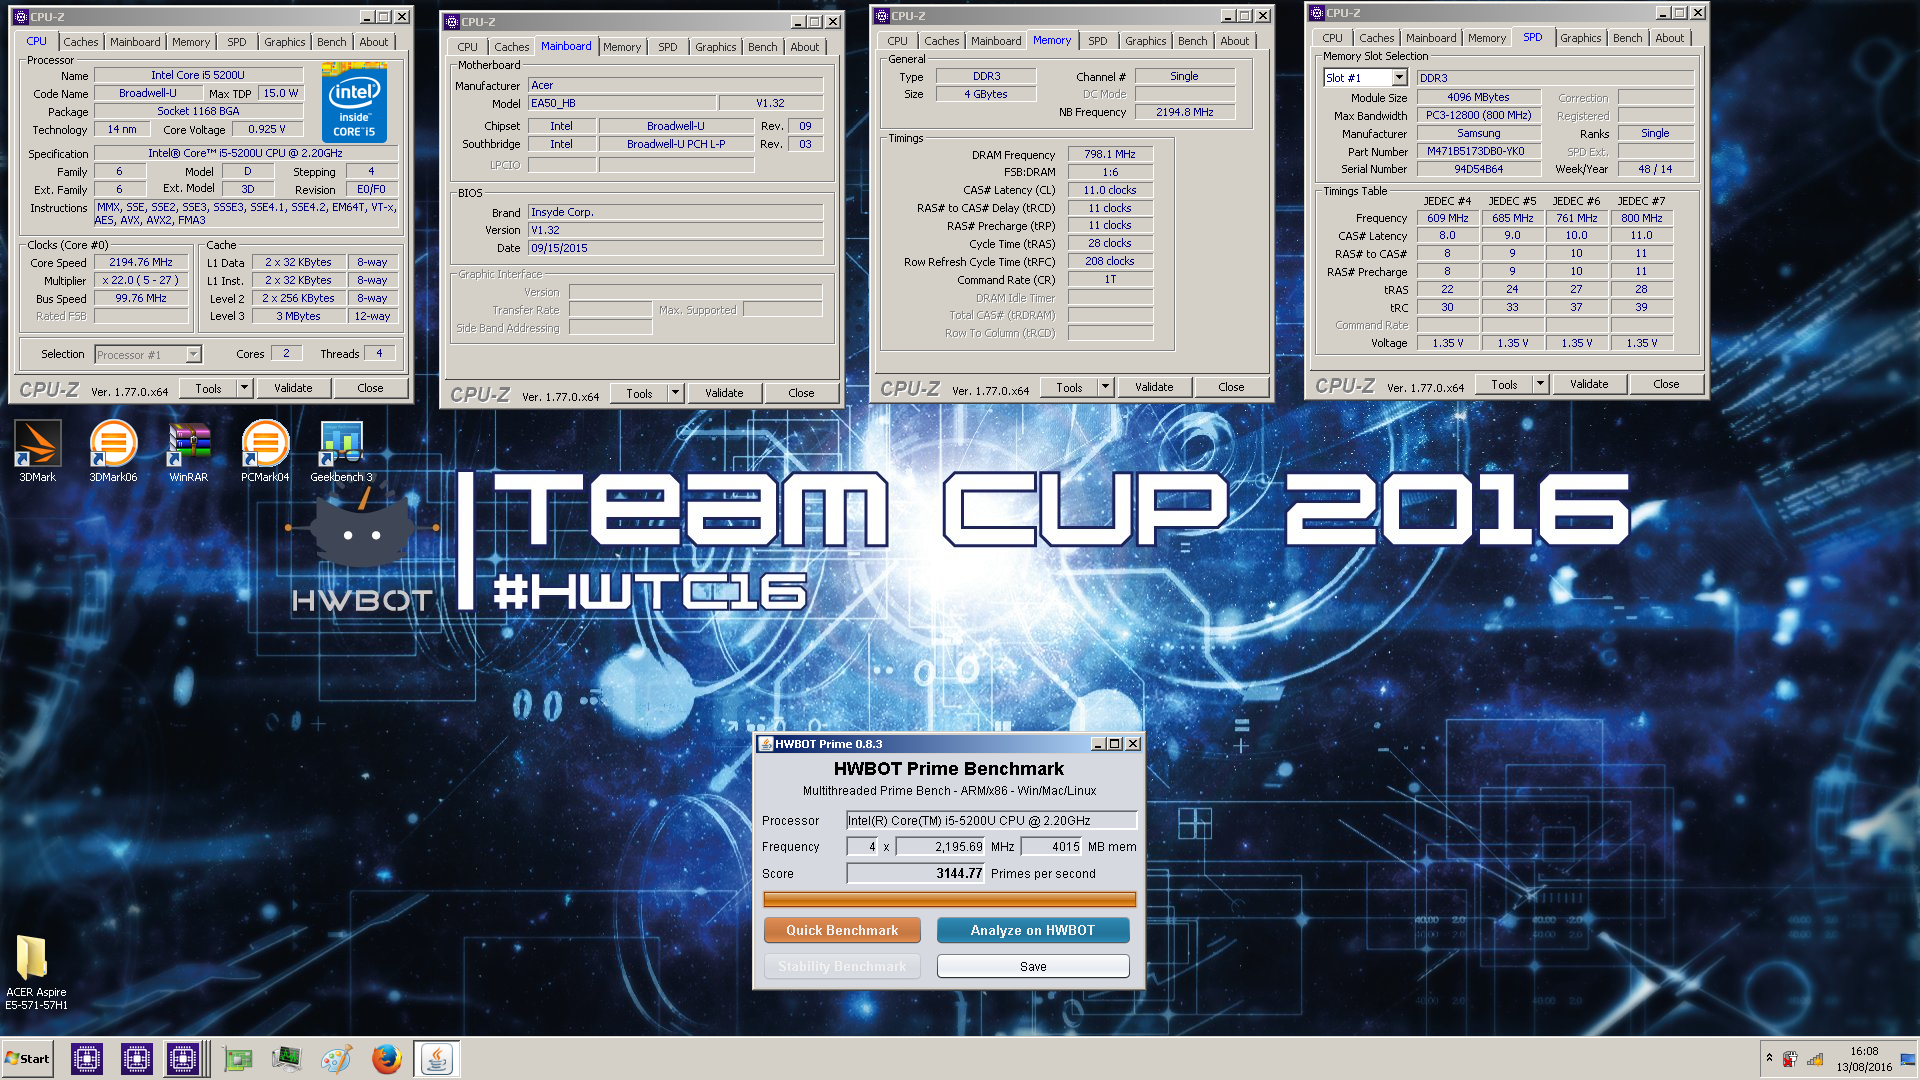Click the Southbridge value Broadwell-U PCH L-P
The height and width of the screenshot is (1080, 1920).
click(676, 144)
